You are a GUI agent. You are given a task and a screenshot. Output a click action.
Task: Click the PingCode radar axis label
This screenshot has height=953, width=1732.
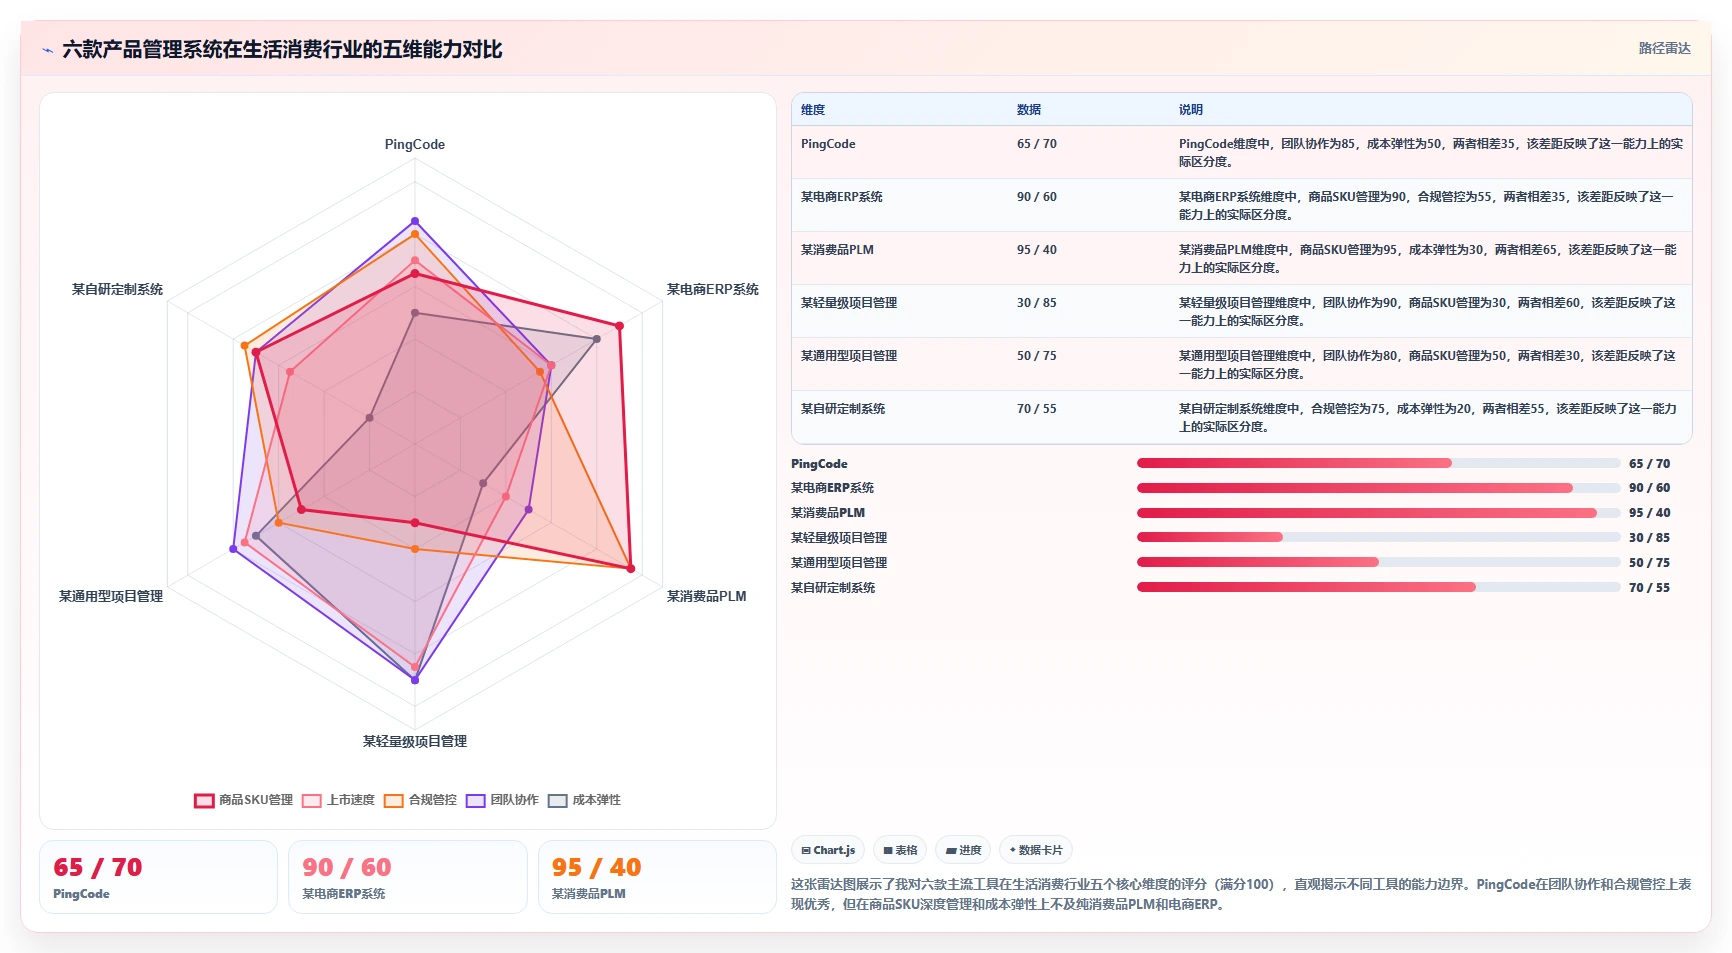[415, 144]
